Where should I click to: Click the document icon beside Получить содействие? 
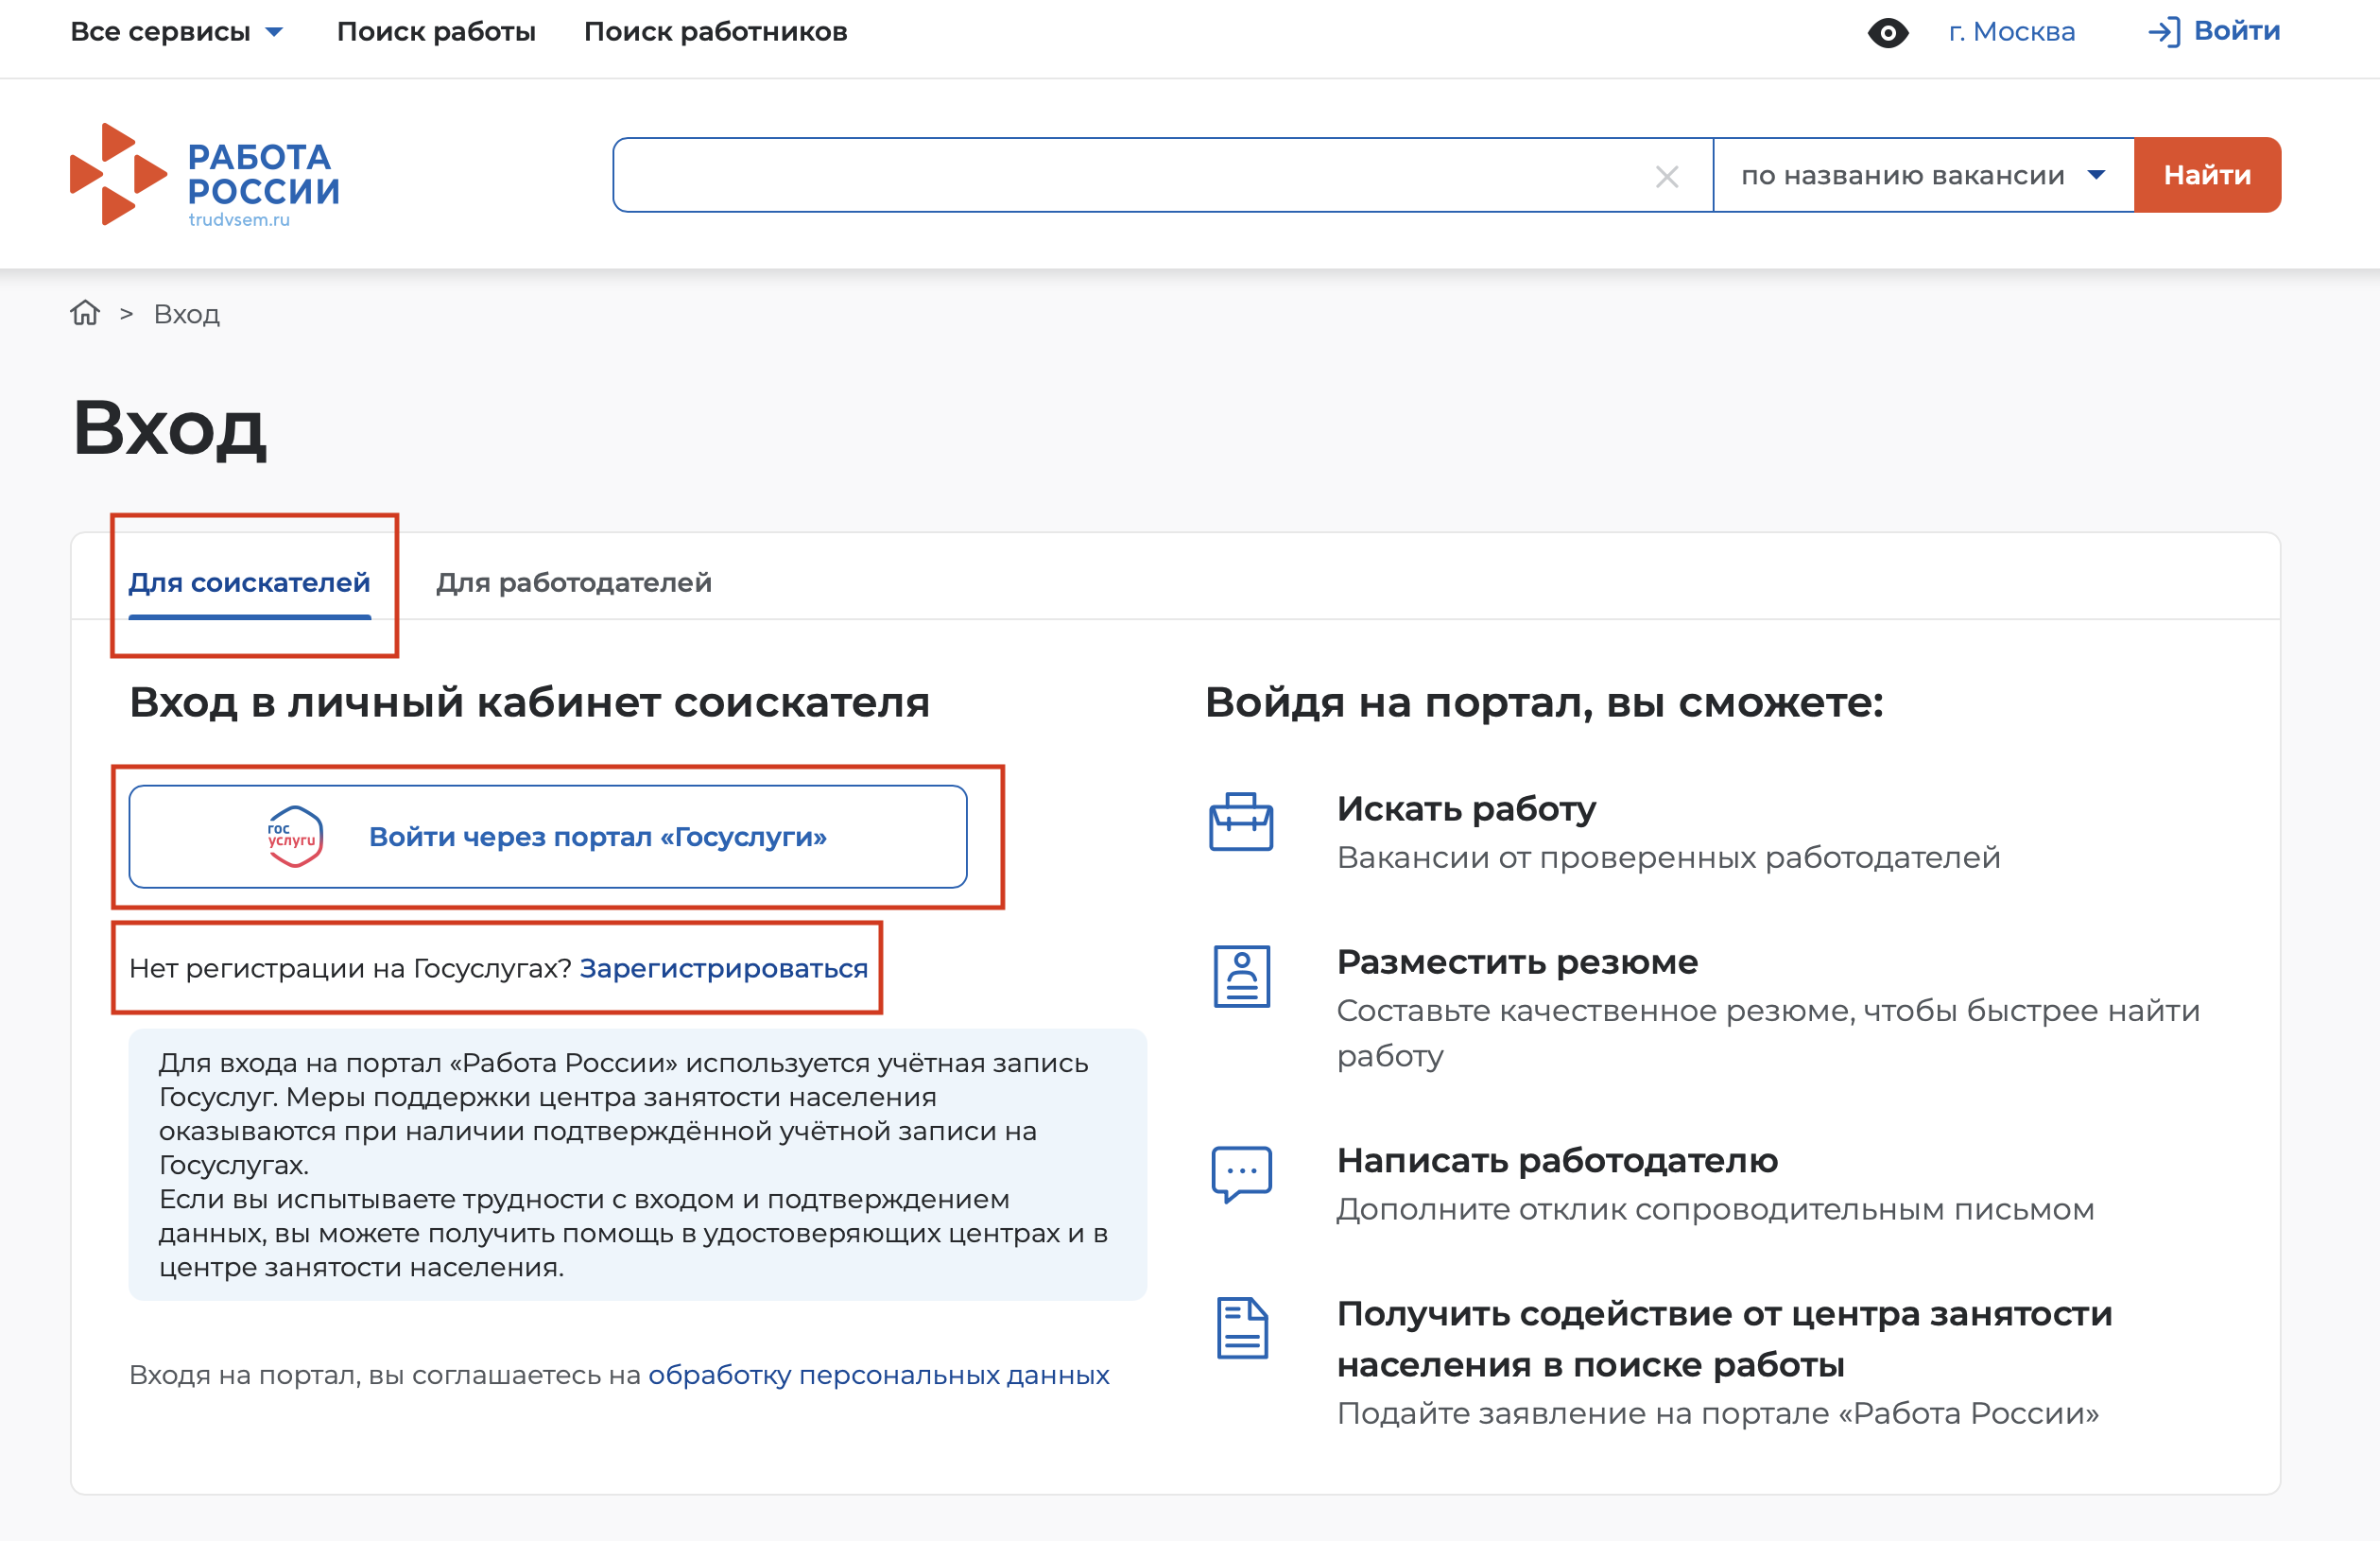pyautogui.click(x=1241, y=1328)
